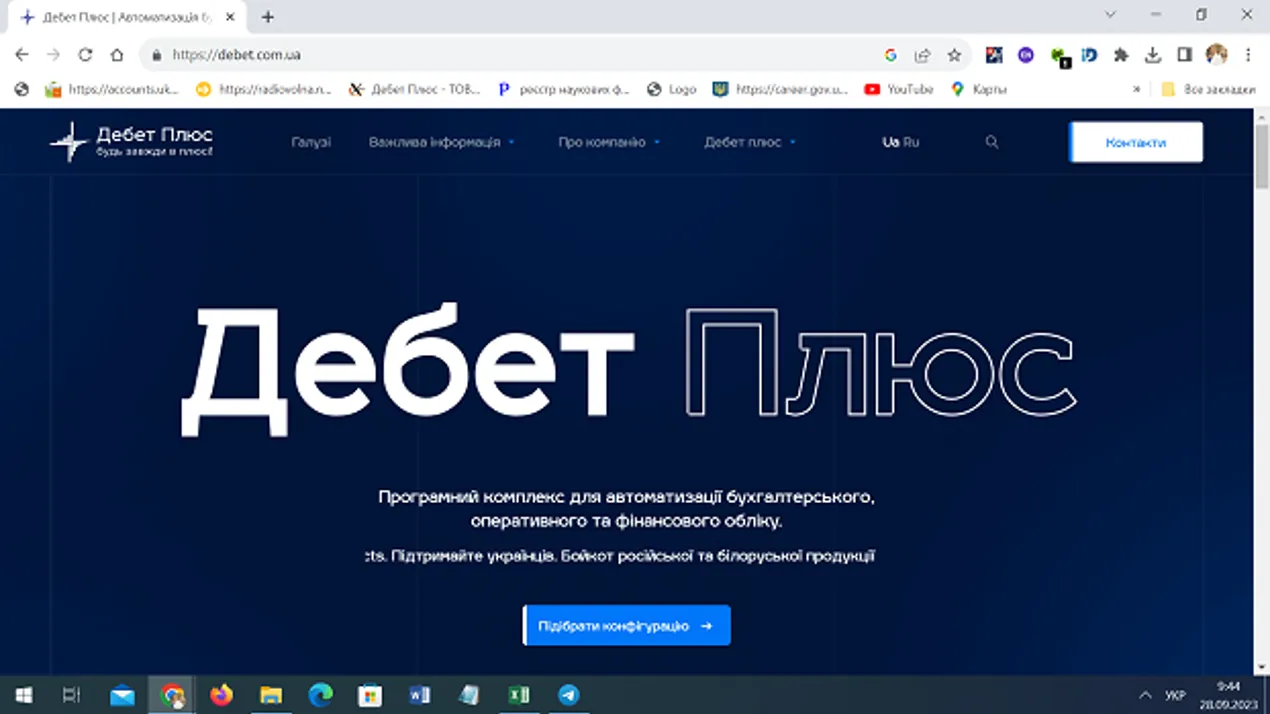1270x714 pixels.
Task: Open accounts.uk bookmark
Action: 112,89
